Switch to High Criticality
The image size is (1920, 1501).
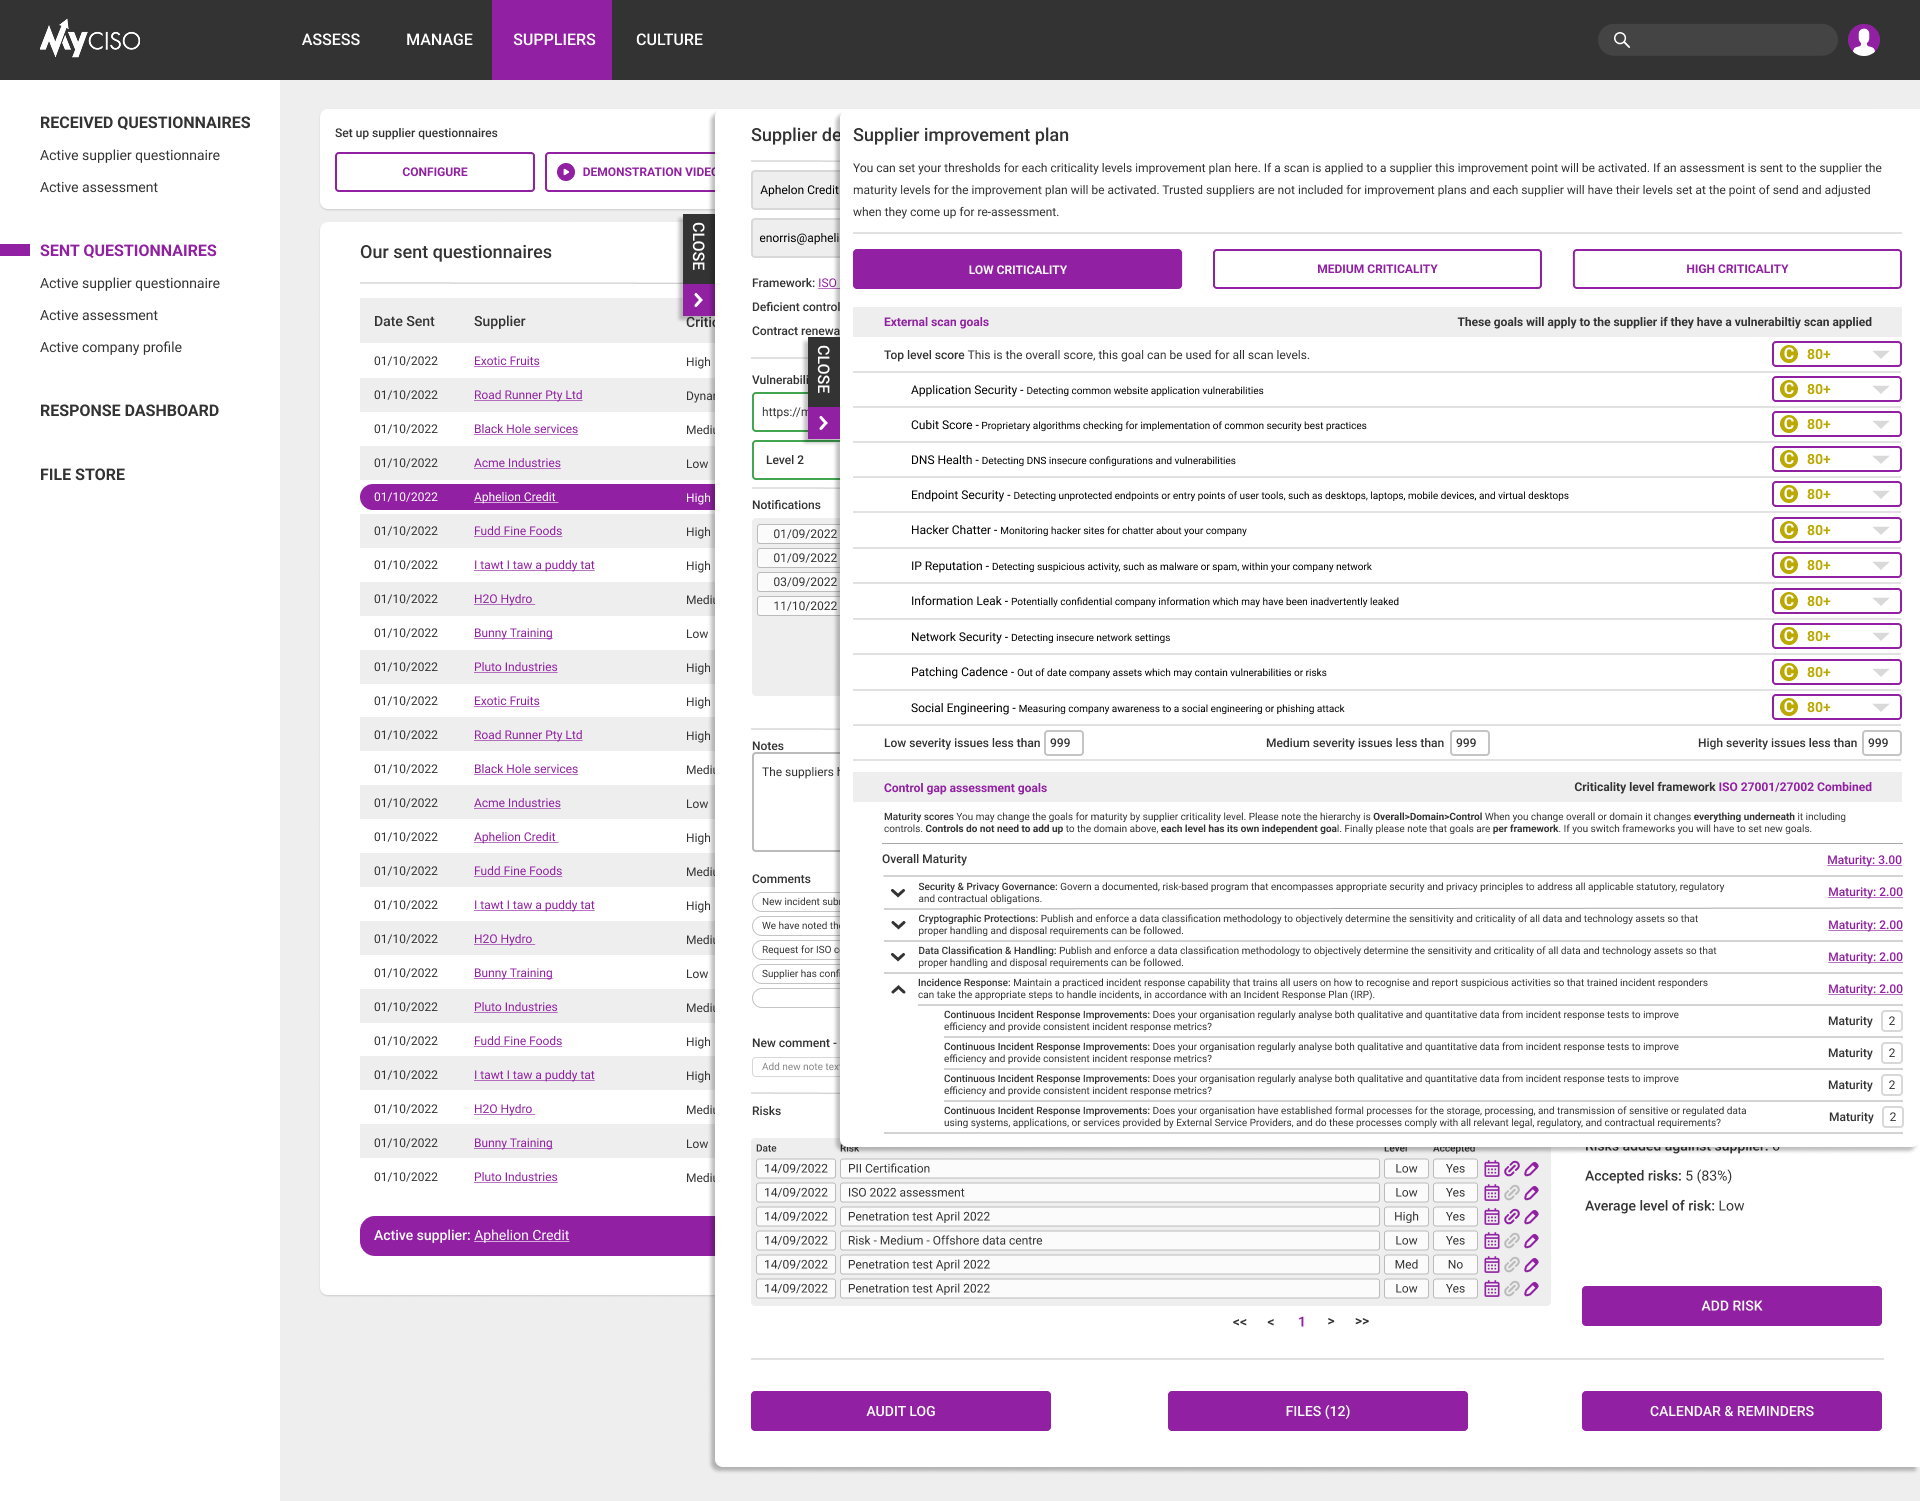tap(1737, 269)
